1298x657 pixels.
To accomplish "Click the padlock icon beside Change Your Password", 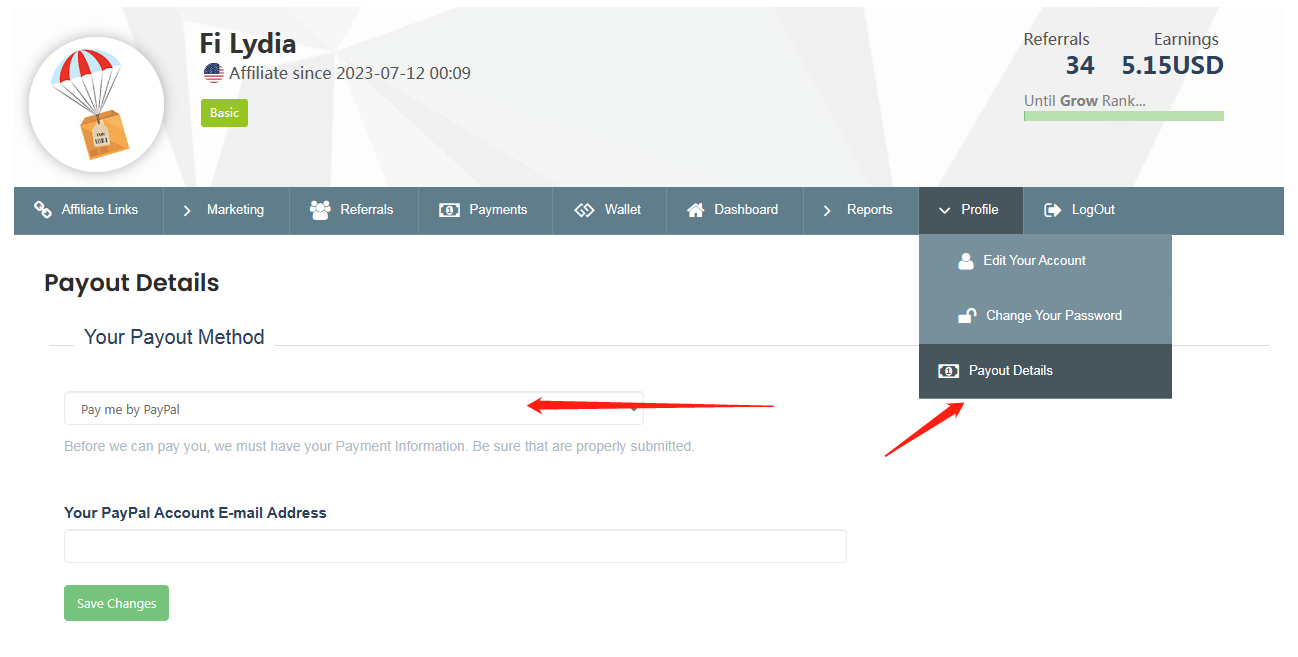I will point(967,316).
